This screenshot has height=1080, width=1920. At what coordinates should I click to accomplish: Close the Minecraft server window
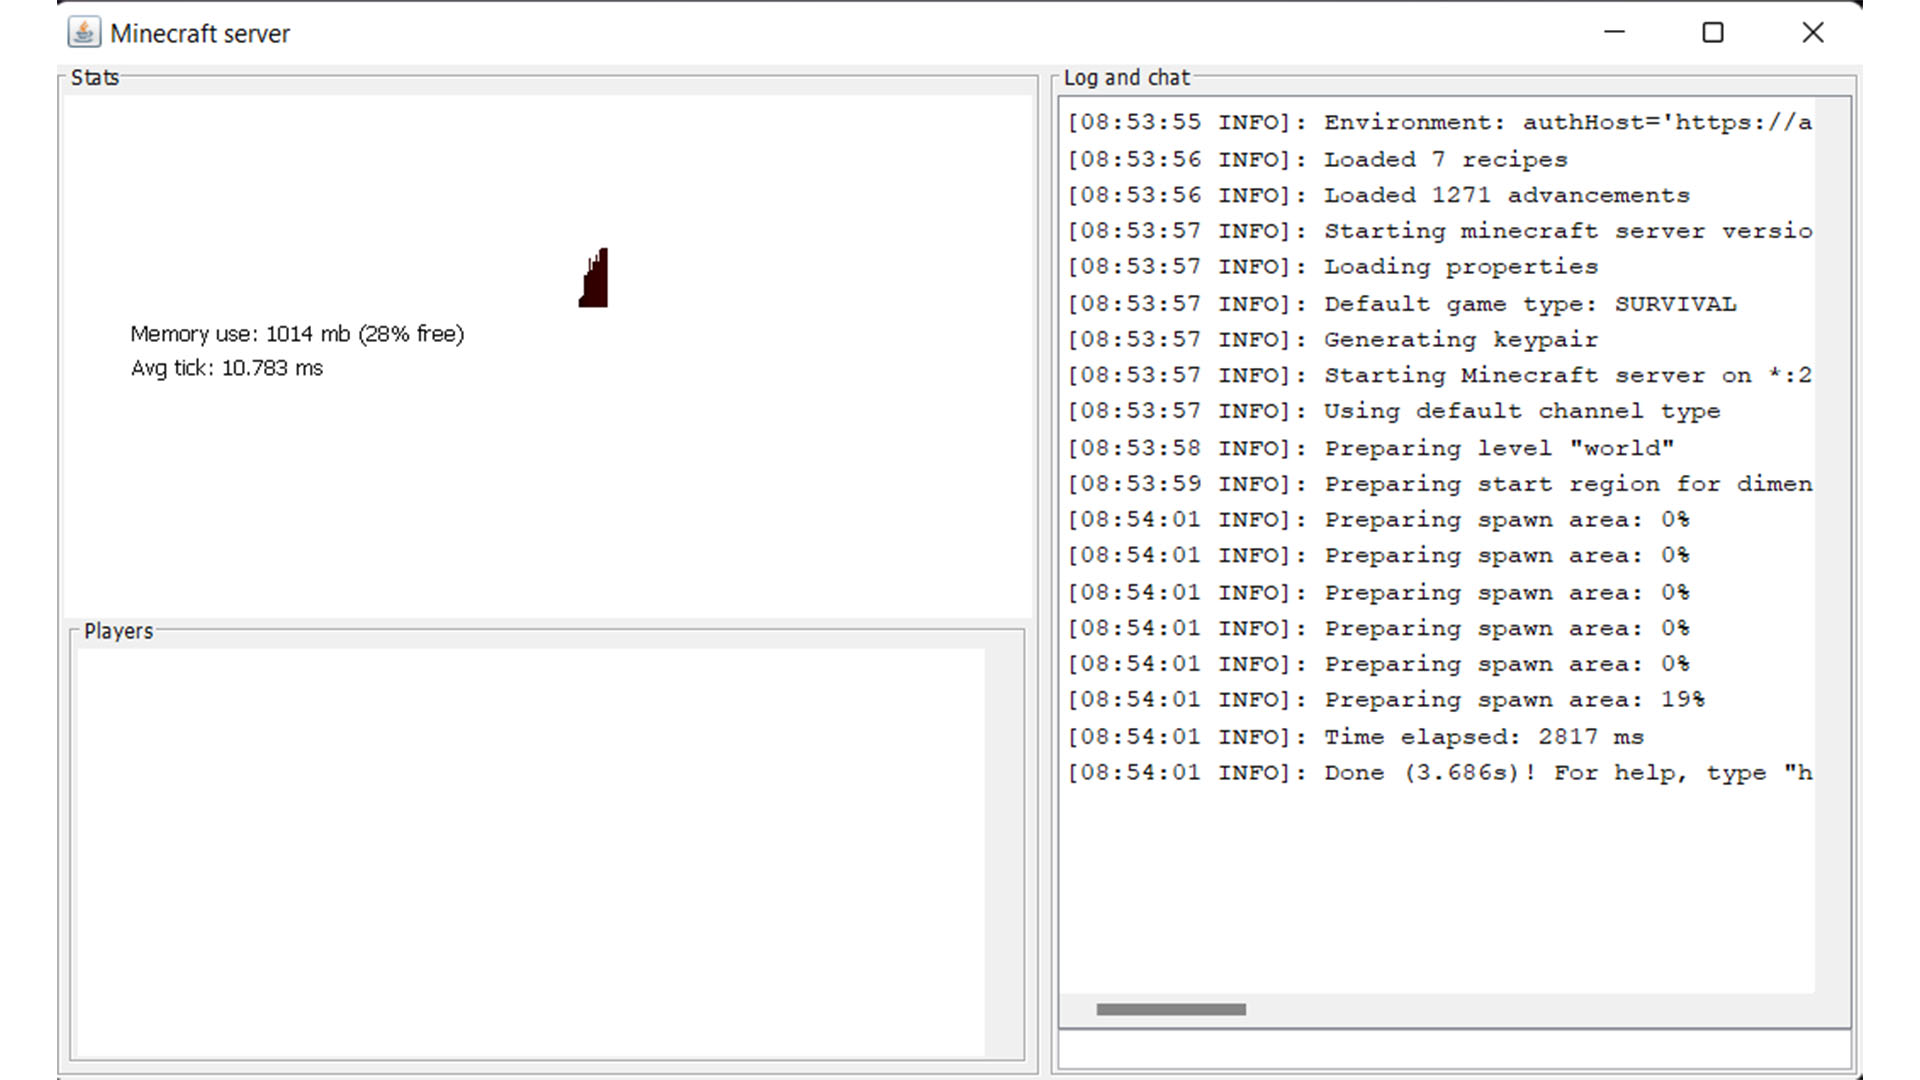tap(1813, 33)
